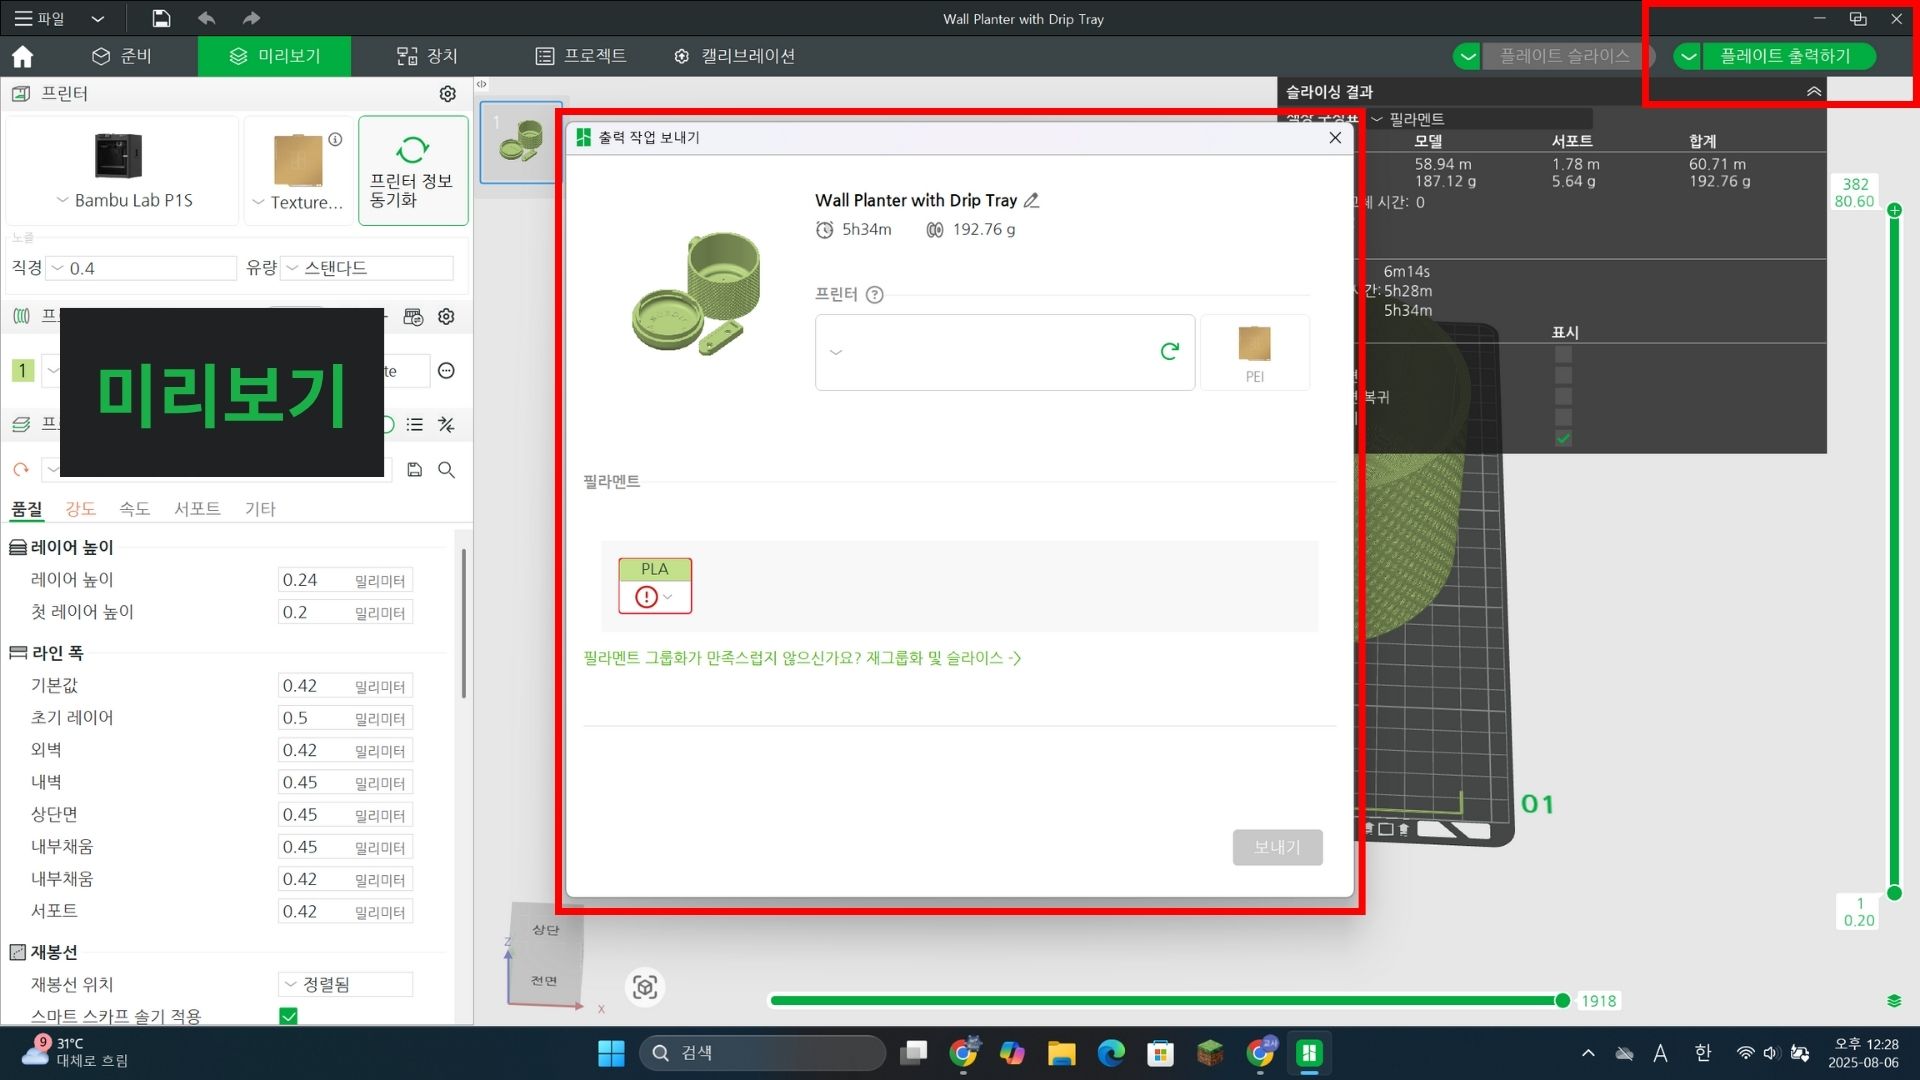
Task: Switch to the 프로젝트 tab
Action: 580,56
